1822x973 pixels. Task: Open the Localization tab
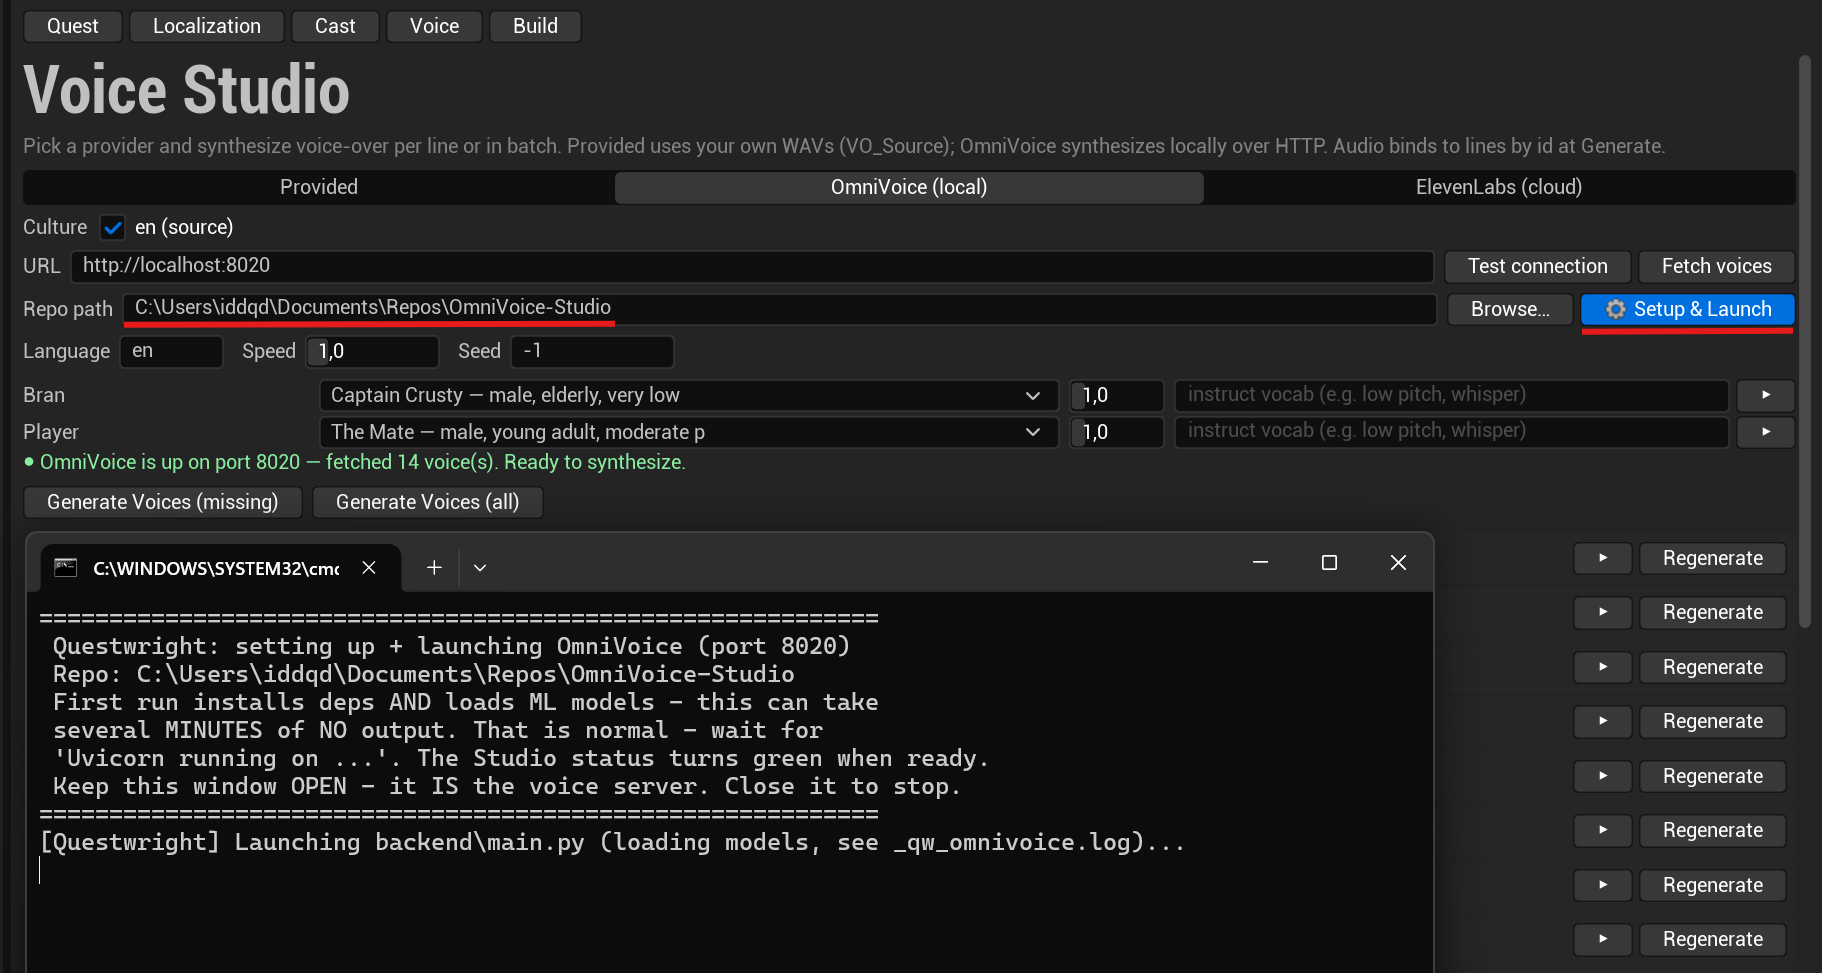[x=207, y=26]
